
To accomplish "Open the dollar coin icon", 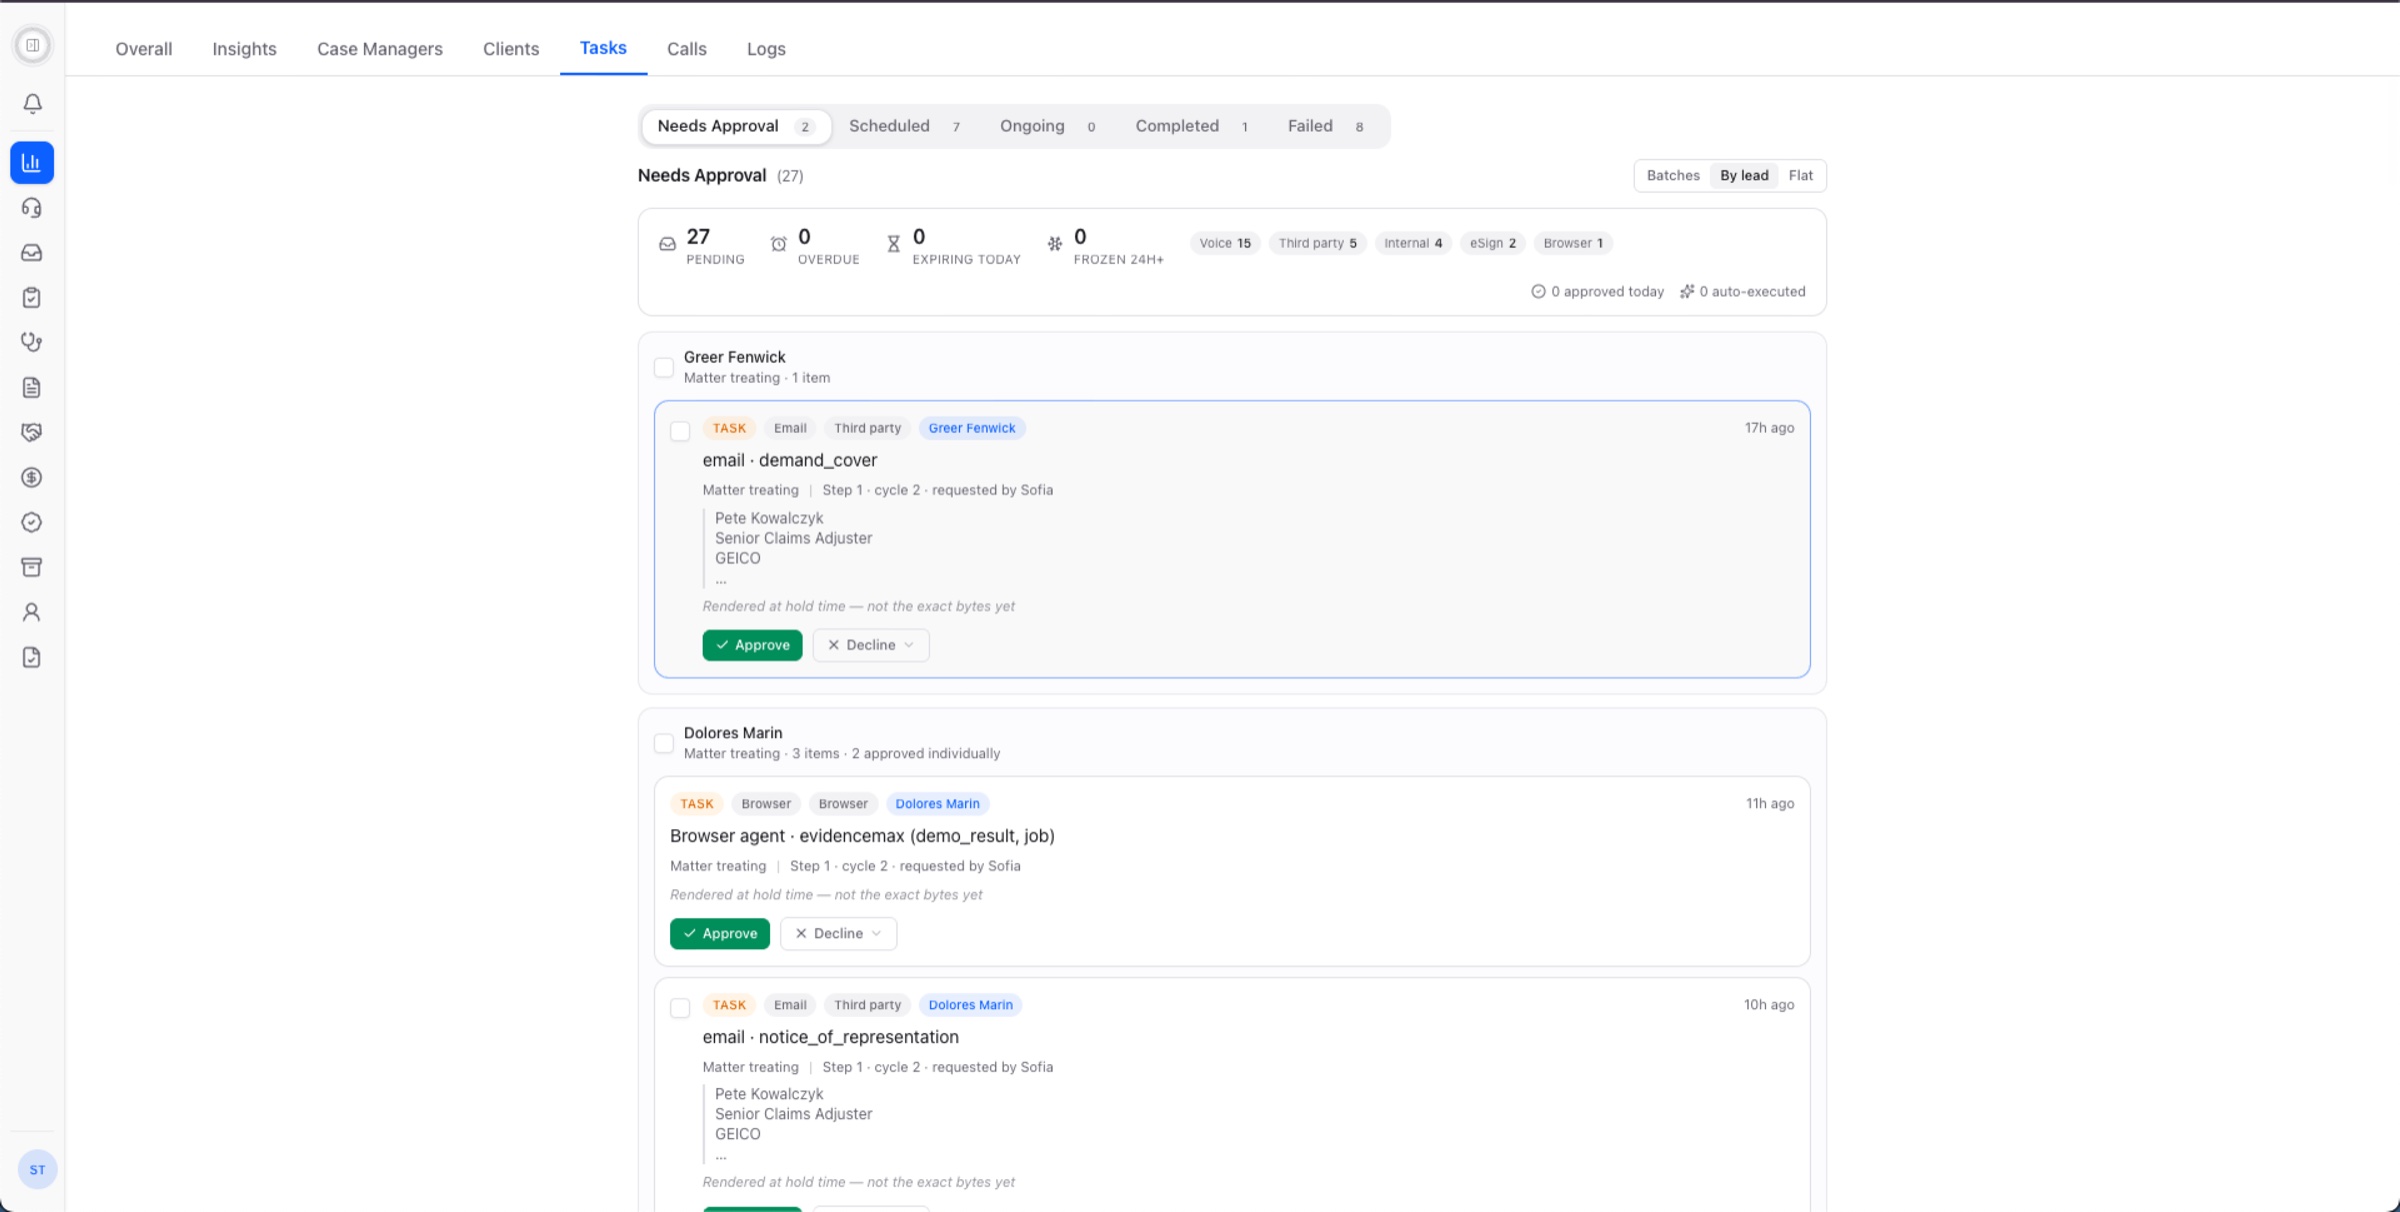I will click(x=32, y=477).
